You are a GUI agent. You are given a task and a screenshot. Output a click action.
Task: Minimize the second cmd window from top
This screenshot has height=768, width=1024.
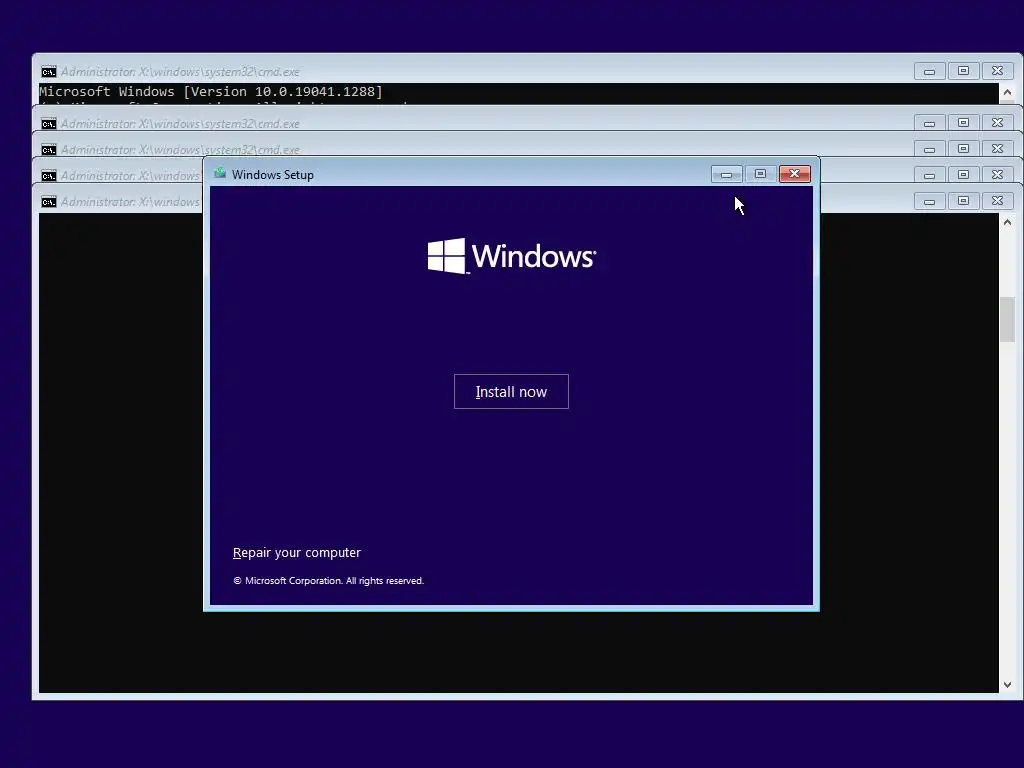pyautogui.click(x=929, y=123)
